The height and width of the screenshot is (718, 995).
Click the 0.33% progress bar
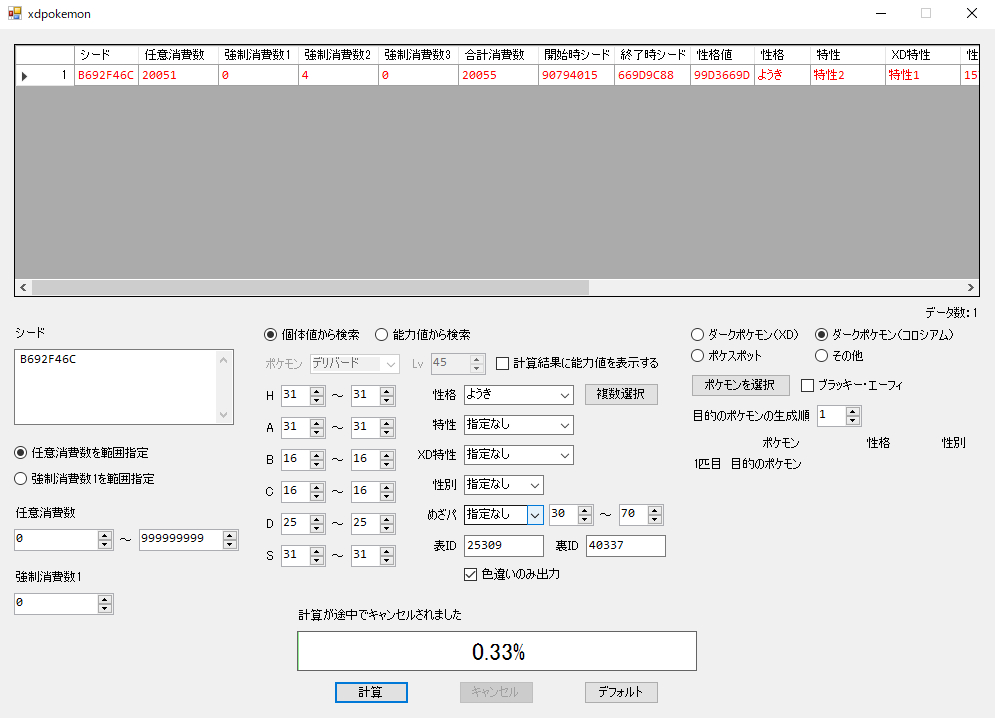pos(497,651)
